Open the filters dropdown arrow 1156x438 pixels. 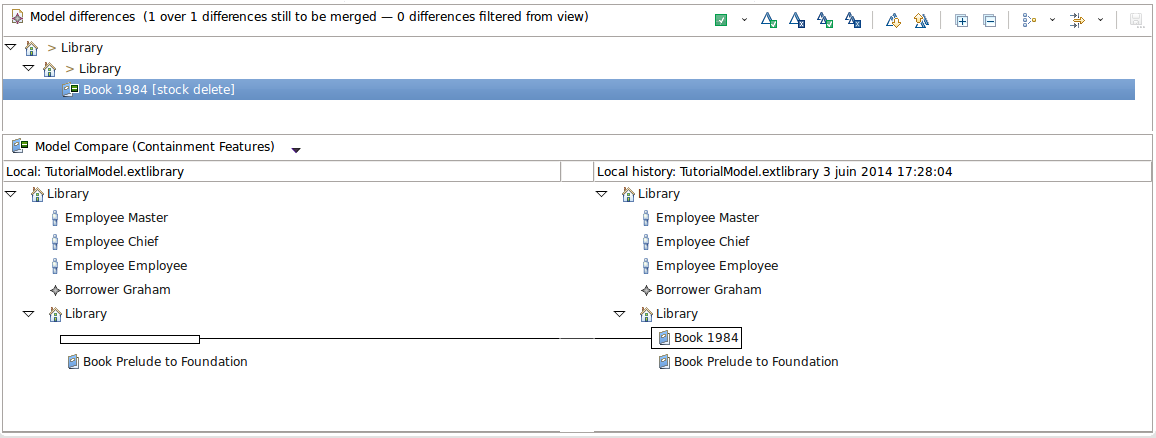pos(1100,20)
